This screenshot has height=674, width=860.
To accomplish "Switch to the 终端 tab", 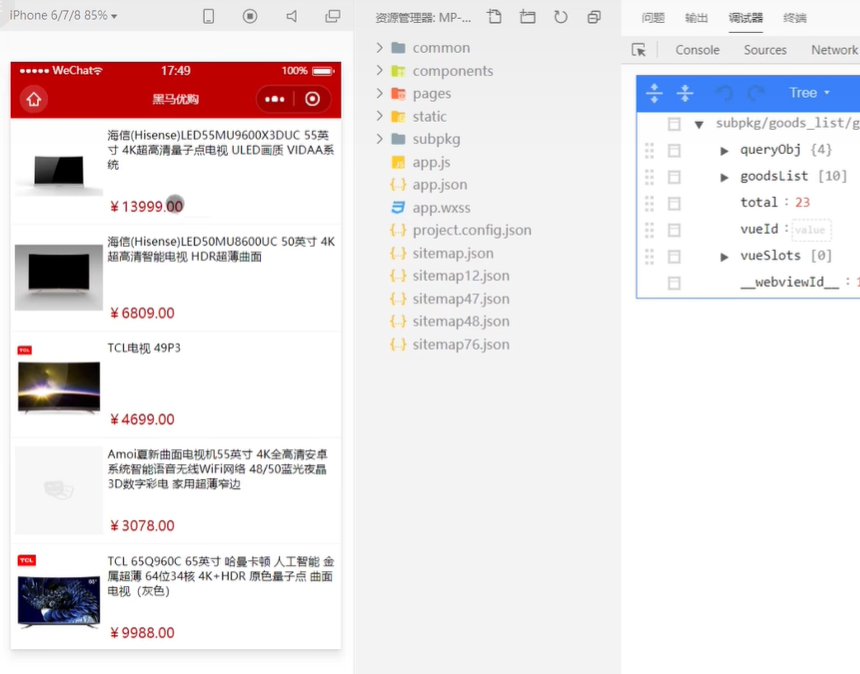I will 795,18.
